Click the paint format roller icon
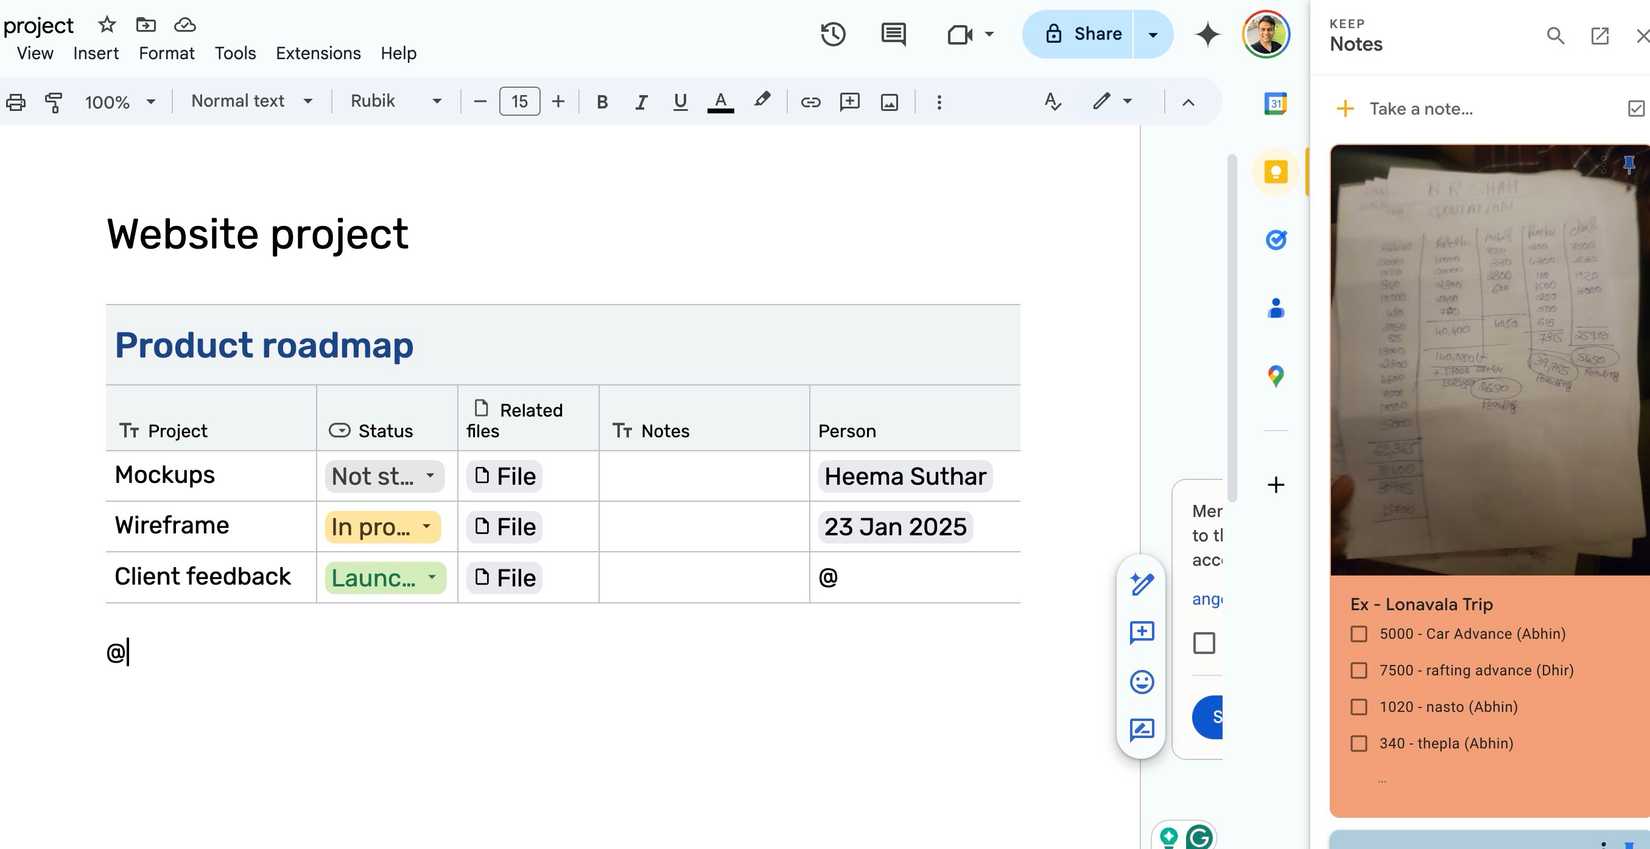Viewport: 1650px width, 849px height. 54,102
